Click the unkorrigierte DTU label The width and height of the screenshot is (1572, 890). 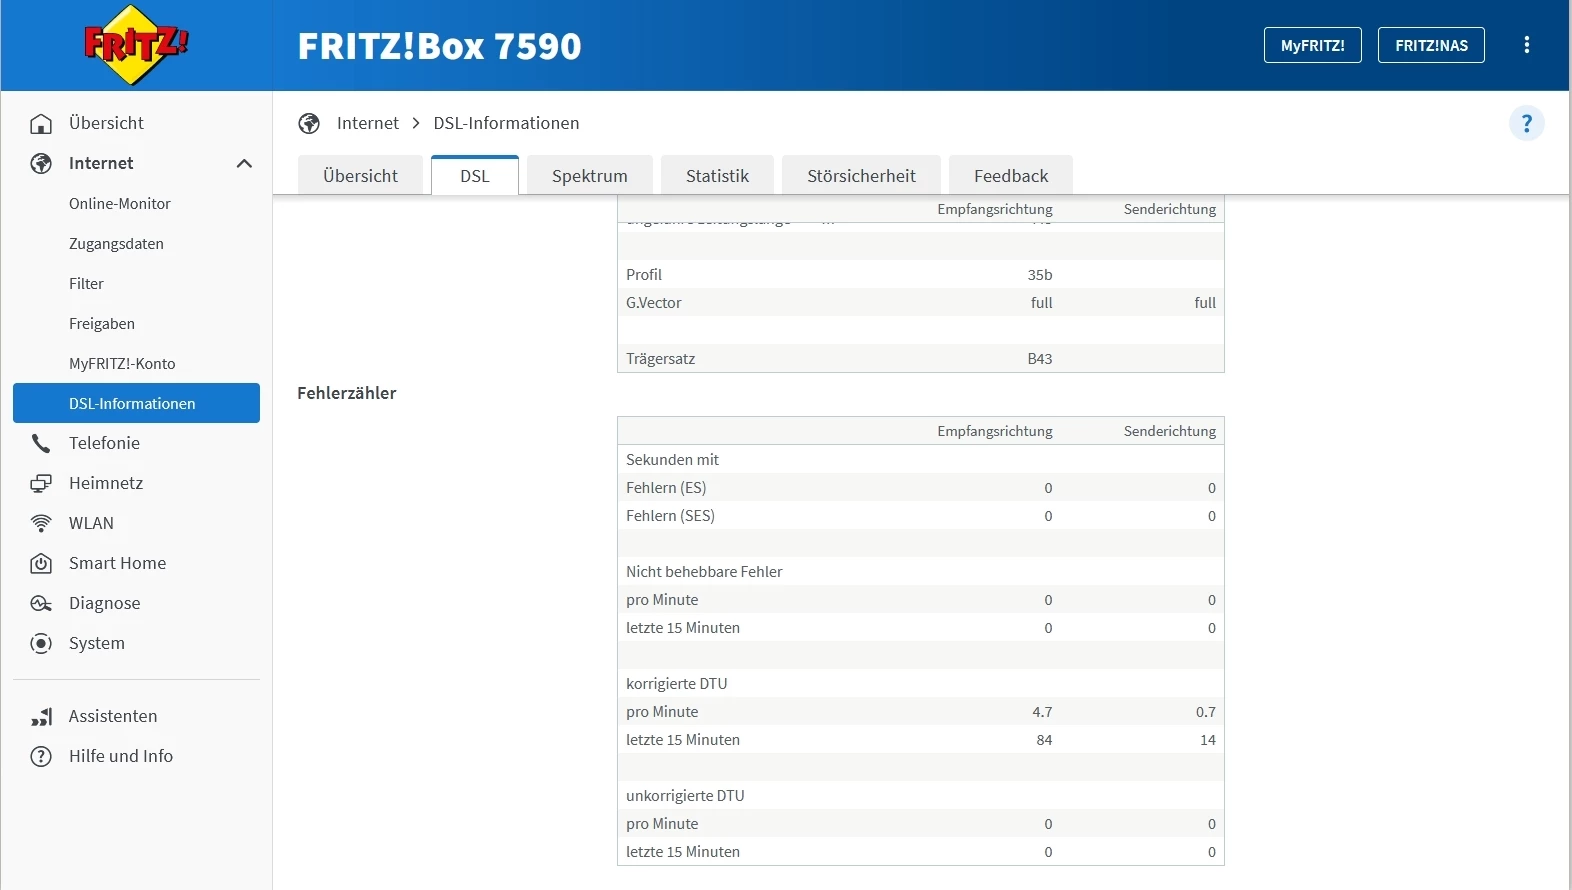[x=685, y=796]
